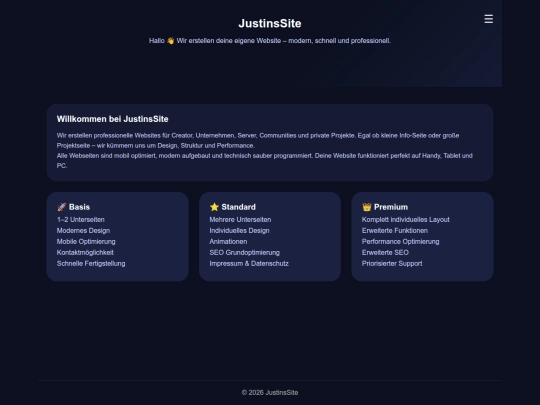Click the 'Individuelles Design' line
Image resolution: width=540 pixels, height=405 pixels.
point(239,231)
